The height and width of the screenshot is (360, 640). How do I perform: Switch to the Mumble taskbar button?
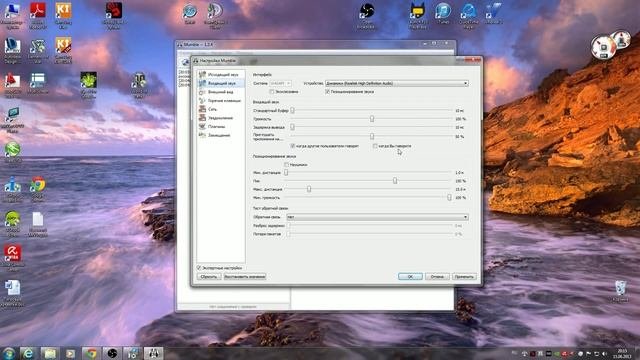(x=153, y=353)
